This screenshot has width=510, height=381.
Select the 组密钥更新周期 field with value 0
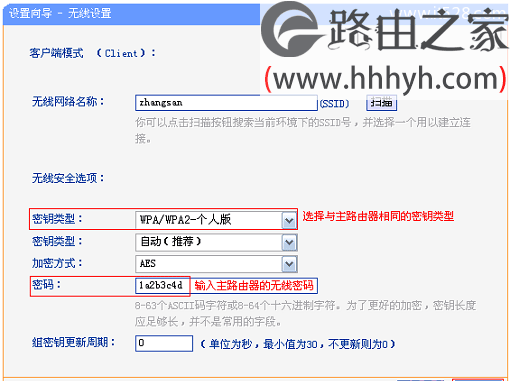(164, 343)
